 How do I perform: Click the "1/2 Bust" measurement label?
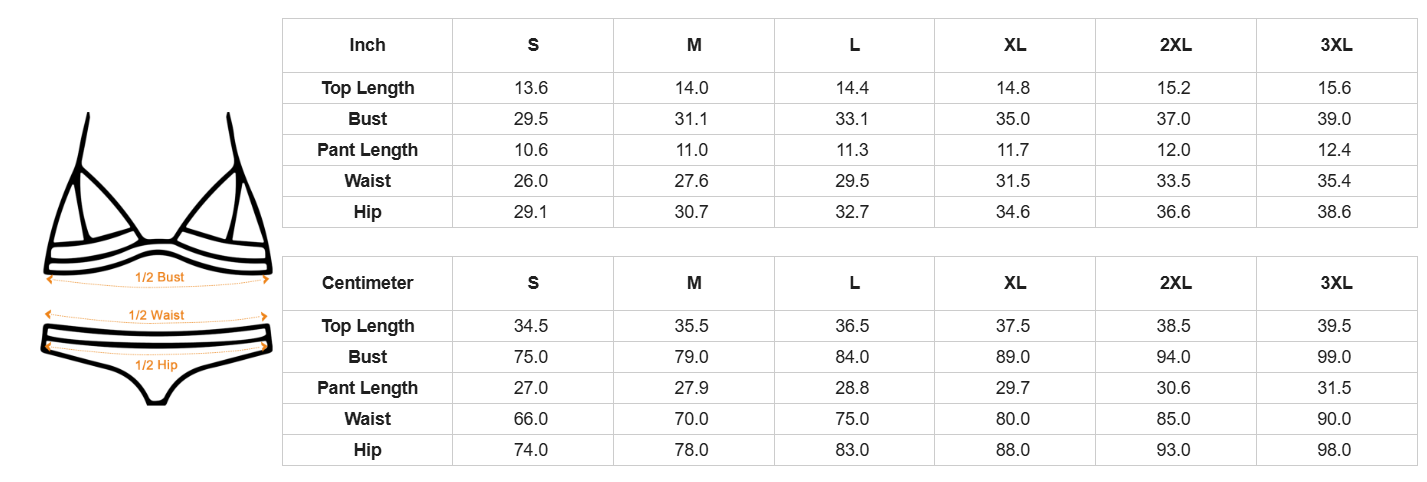pyautogui.click(x=159, y=277)
